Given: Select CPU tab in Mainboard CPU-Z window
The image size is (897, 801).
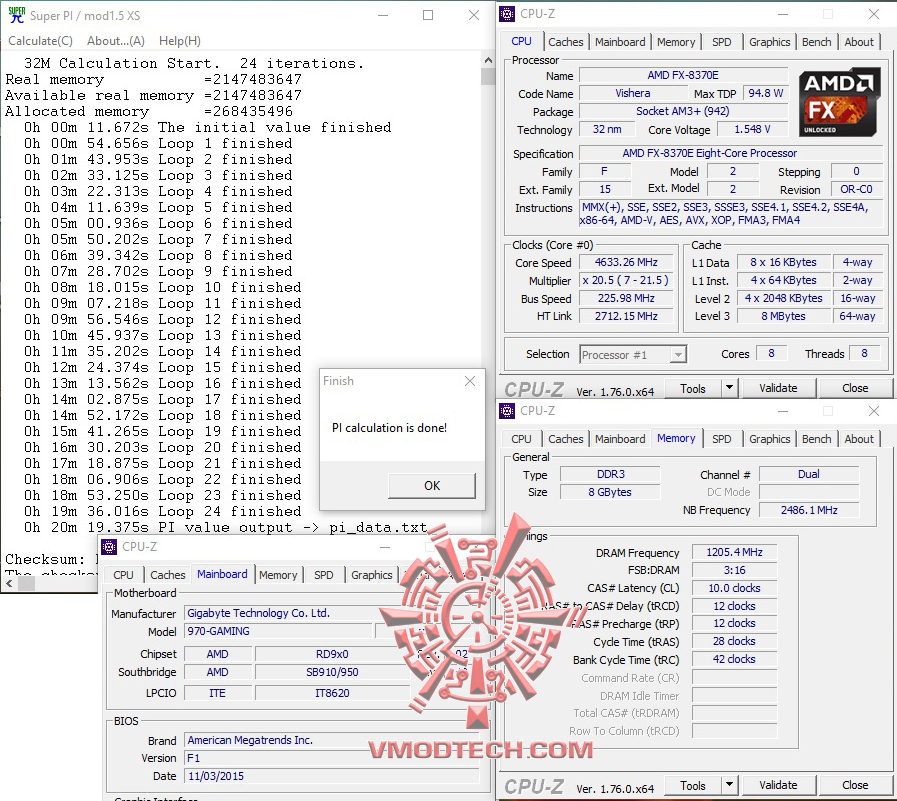Looking at the screenshot, I should 123,575.
